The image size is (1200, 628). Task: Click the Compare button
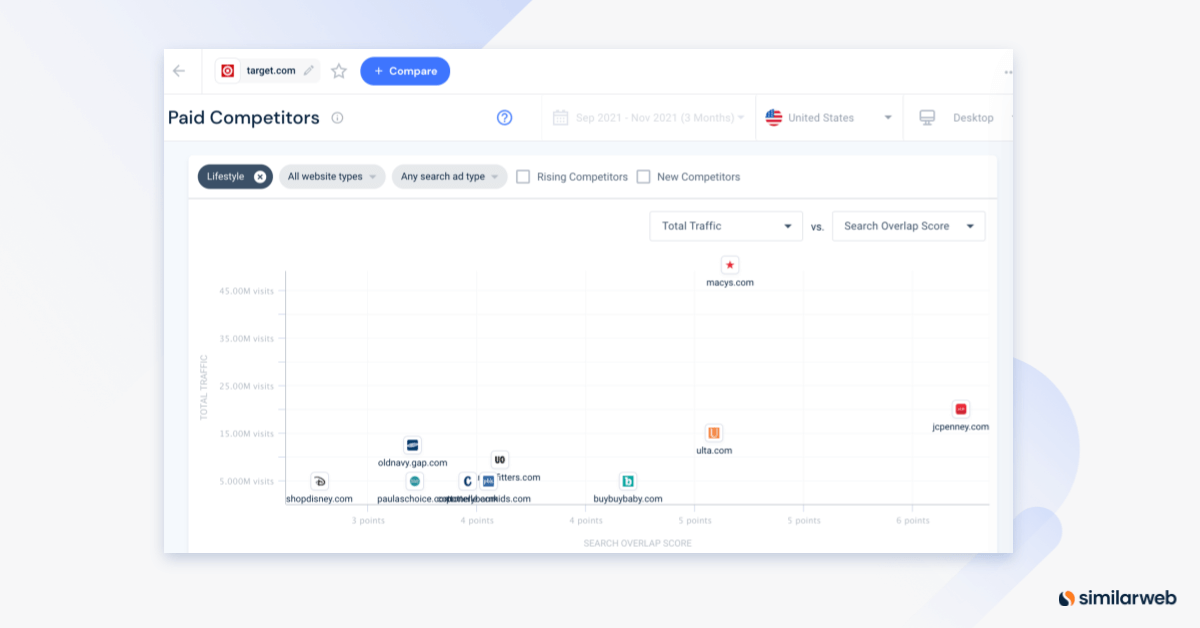pos(405,70)
